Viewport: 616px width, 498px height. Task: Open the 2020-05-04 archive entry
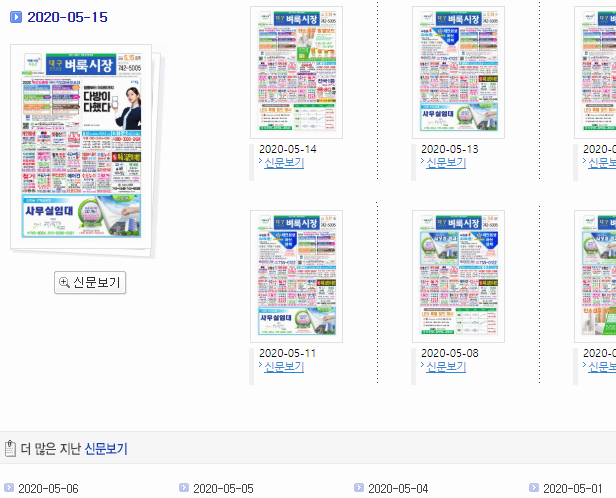(x=398, y=489)
